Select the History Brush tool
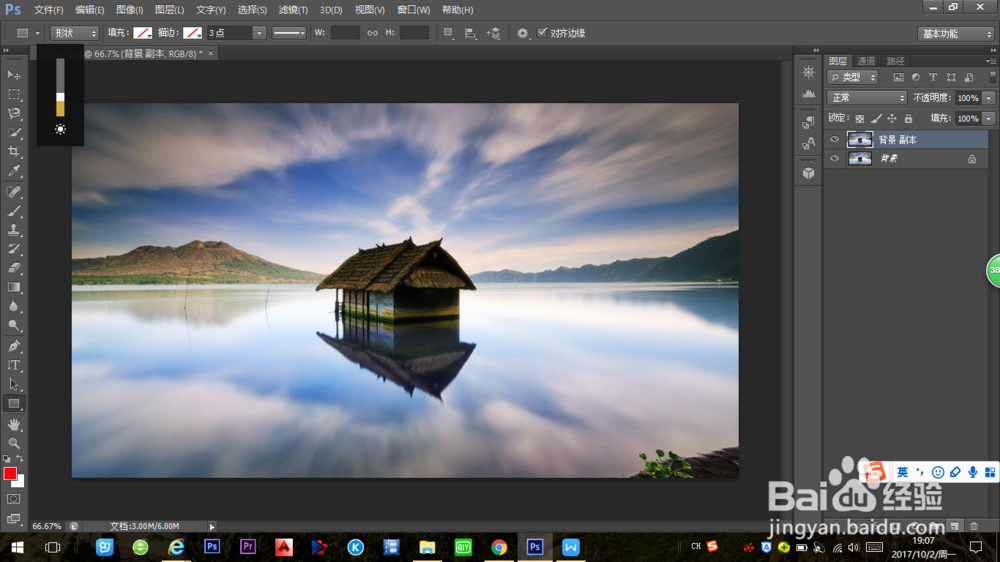Screen dimensions: 1000x562 (x=14, y=249)
